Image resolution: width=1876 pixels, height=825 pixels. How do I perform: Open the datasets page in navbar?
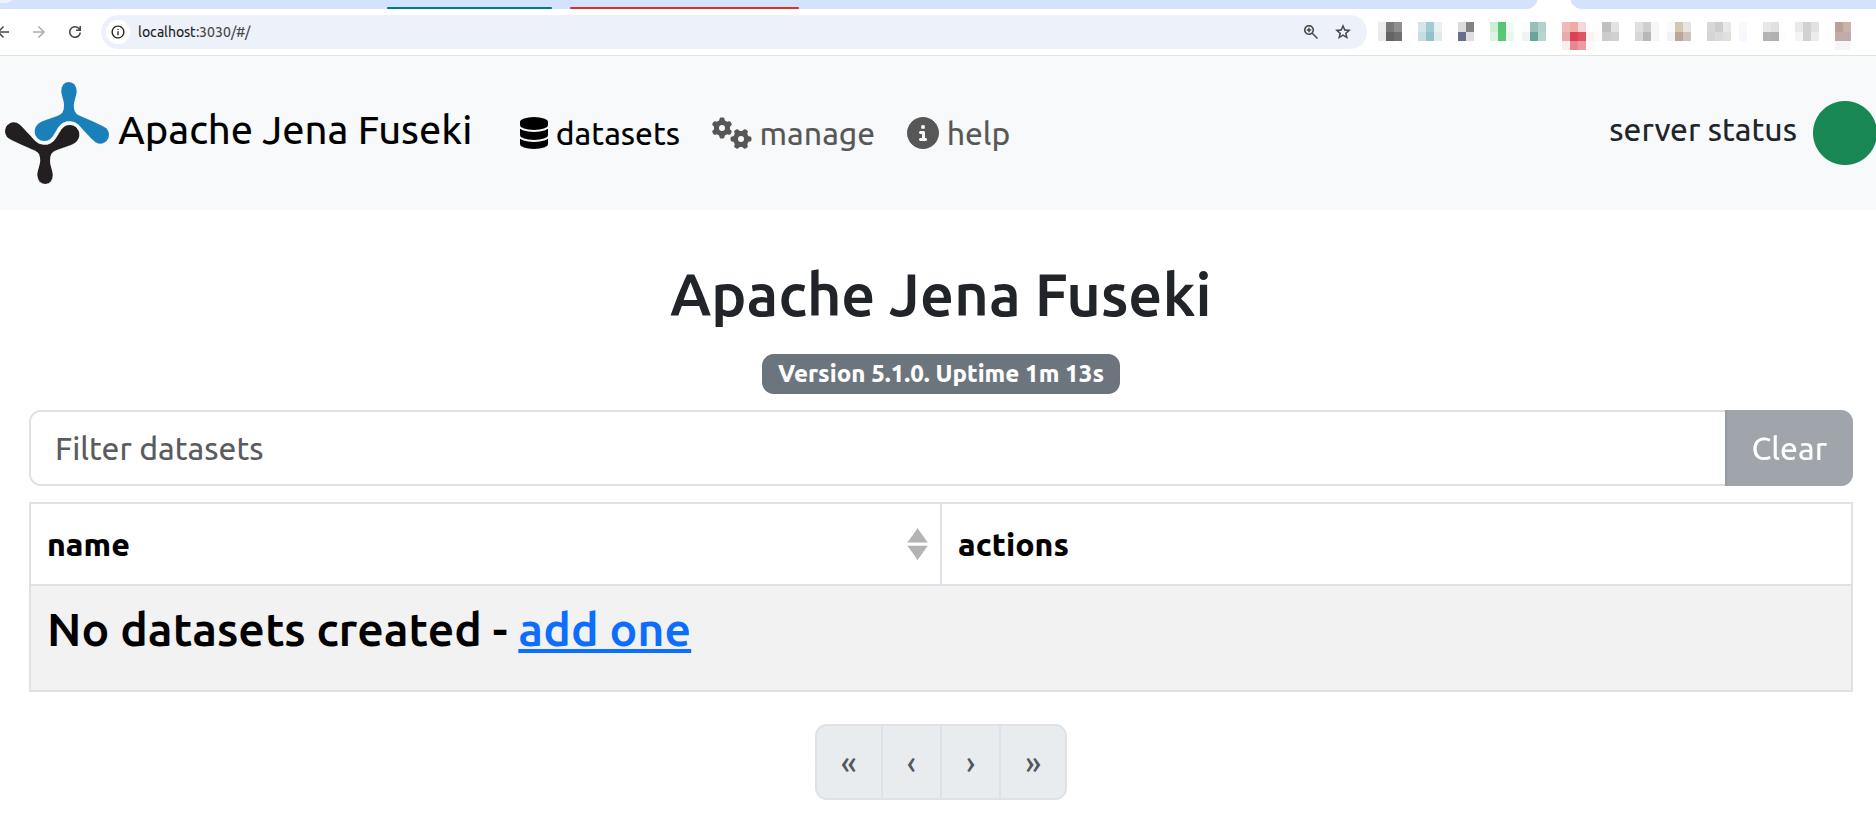[x=599, y=133]
